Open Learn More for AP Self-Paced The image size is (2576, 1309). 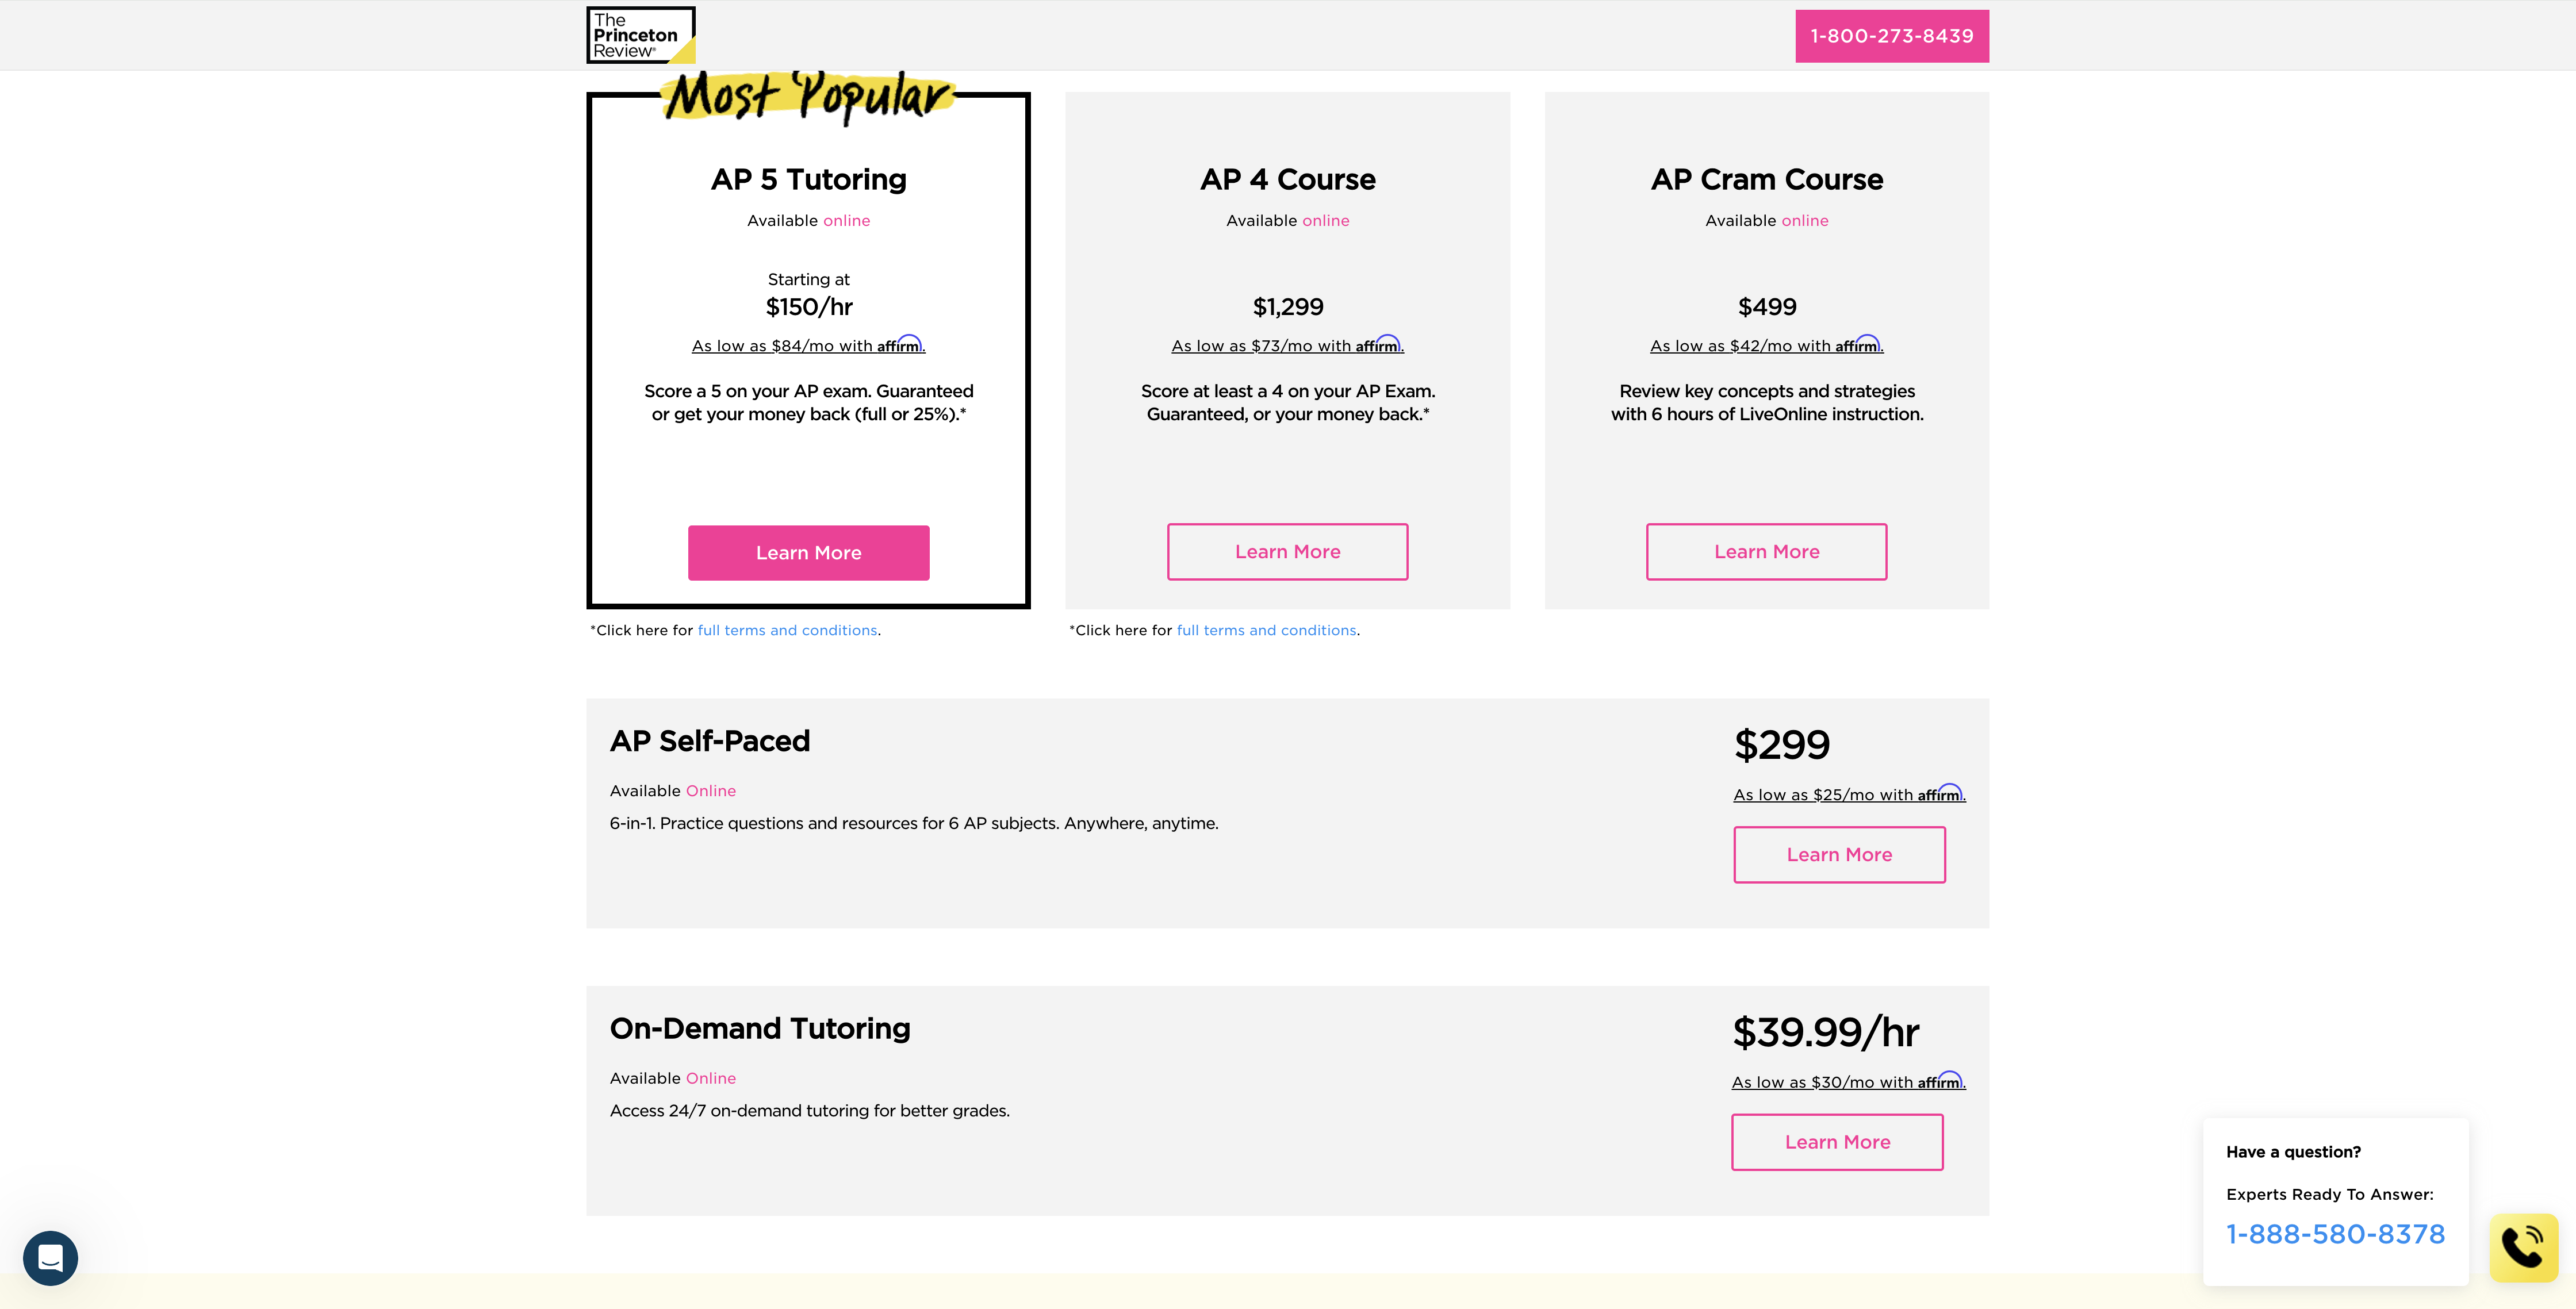(1839, 855)
